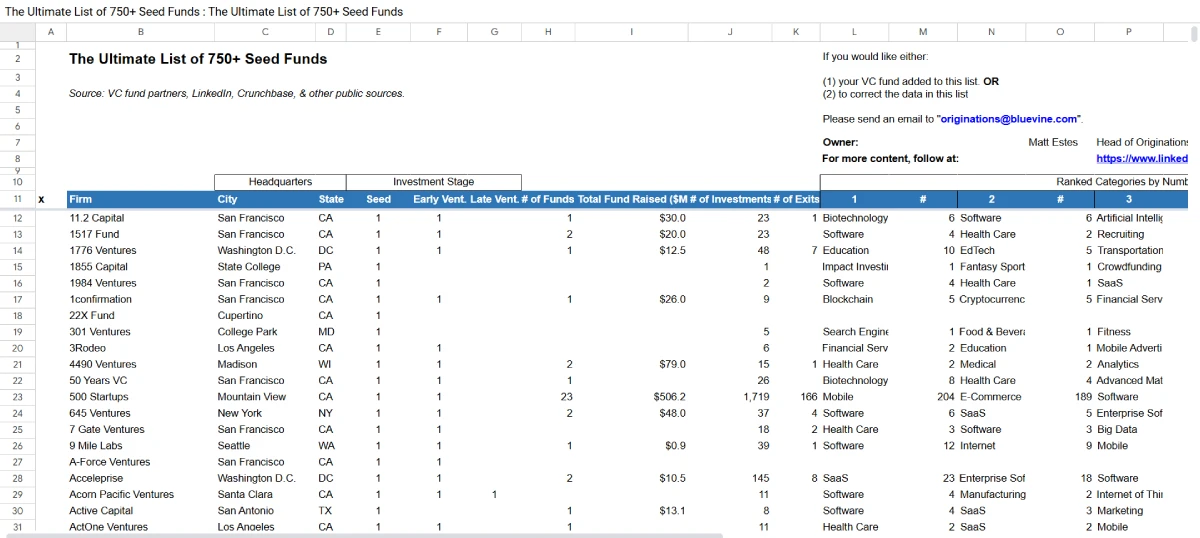Select the 50 Years VC firm cell
This screenshot has width=1200, height=538.
pyautogui.click(x=140, y=381)
